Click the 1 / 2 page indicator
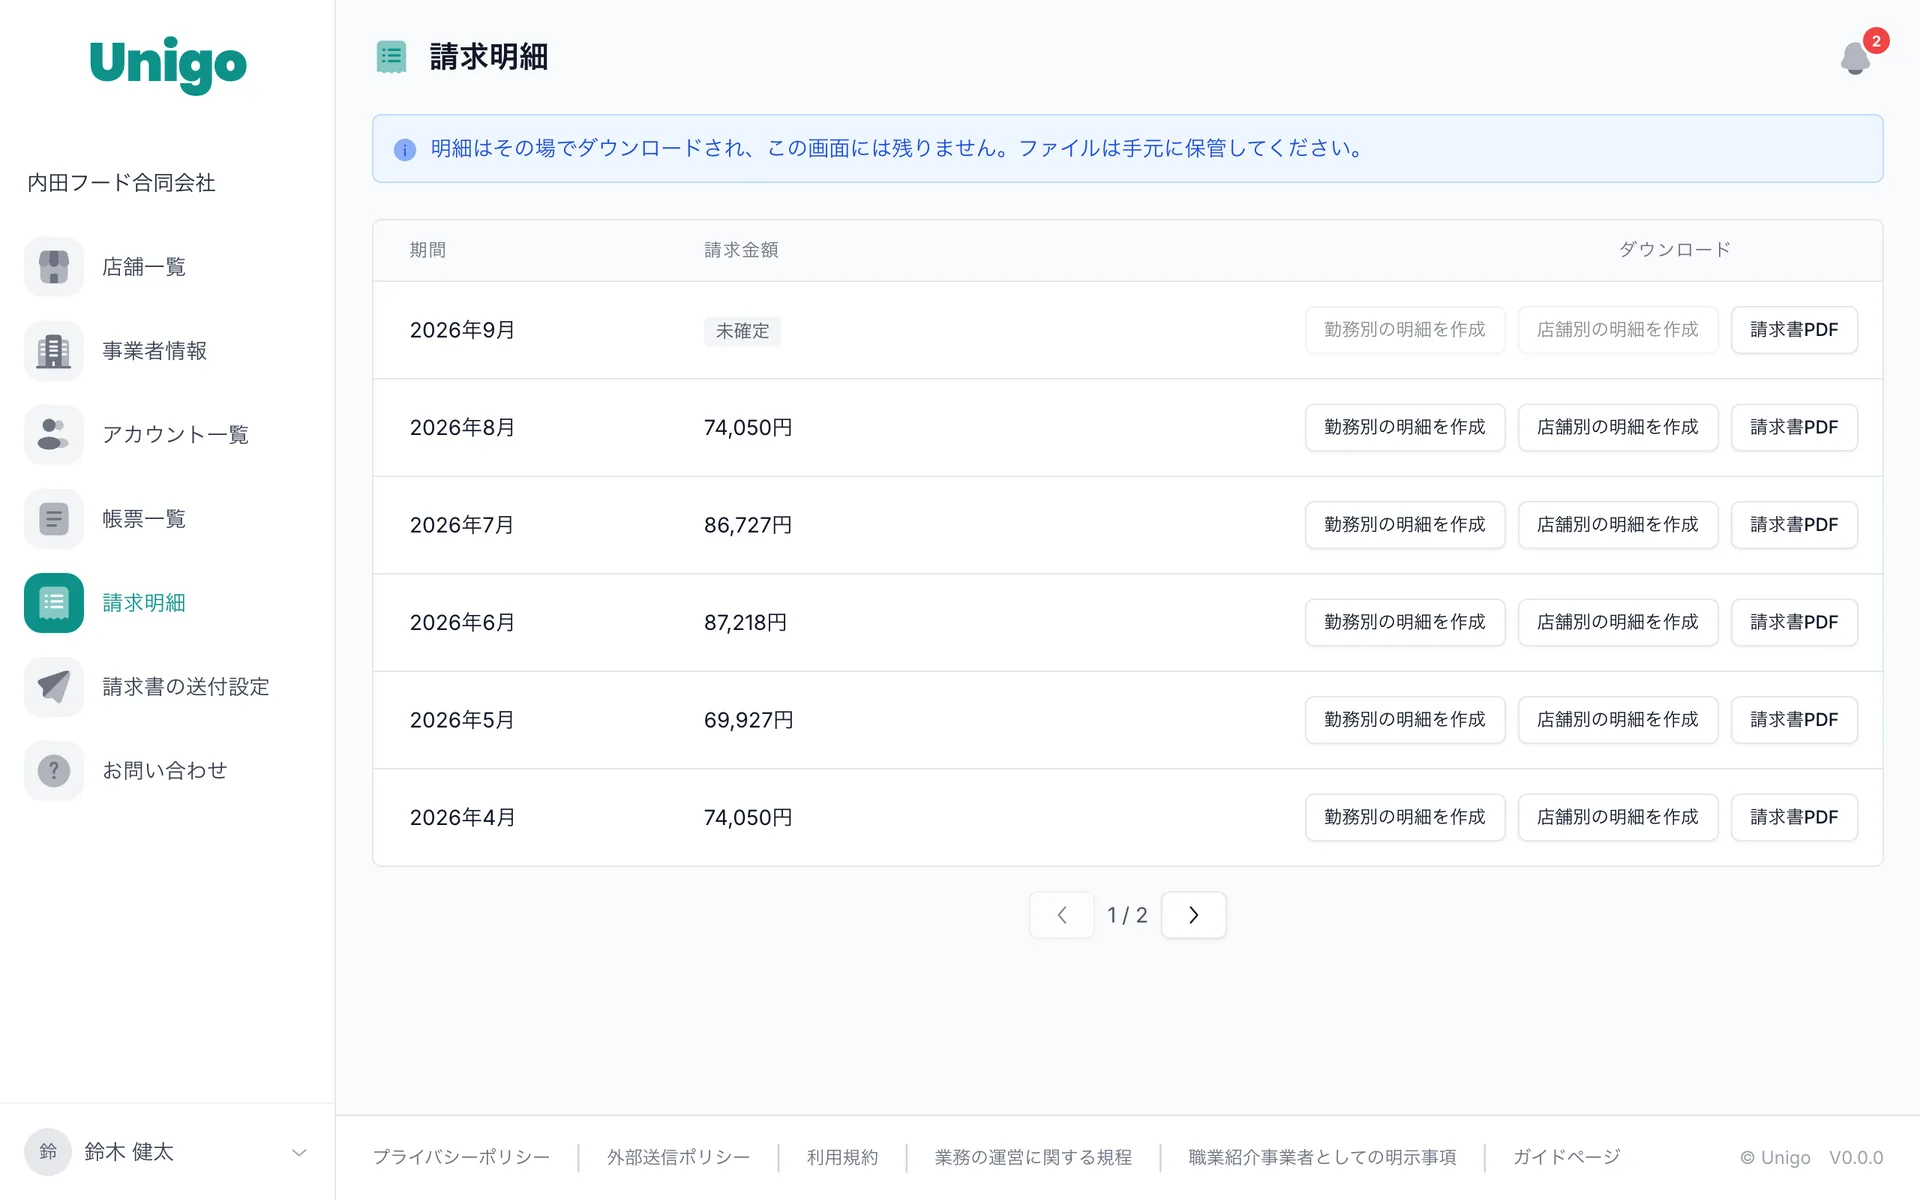The width and height of the screenshot is (1920, 1200). click(1127, 915)
